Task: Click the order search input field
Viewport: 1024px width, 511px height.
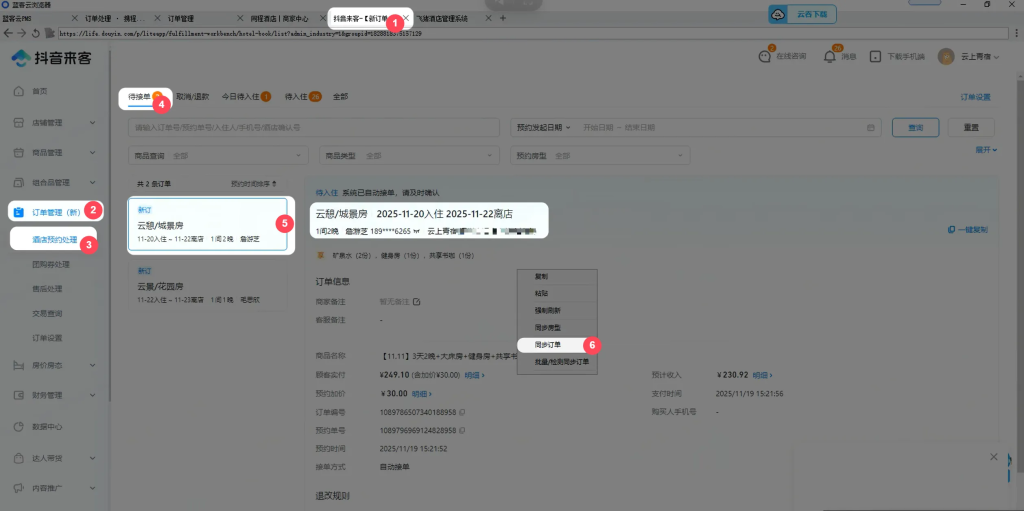Action: click(314, 128)
